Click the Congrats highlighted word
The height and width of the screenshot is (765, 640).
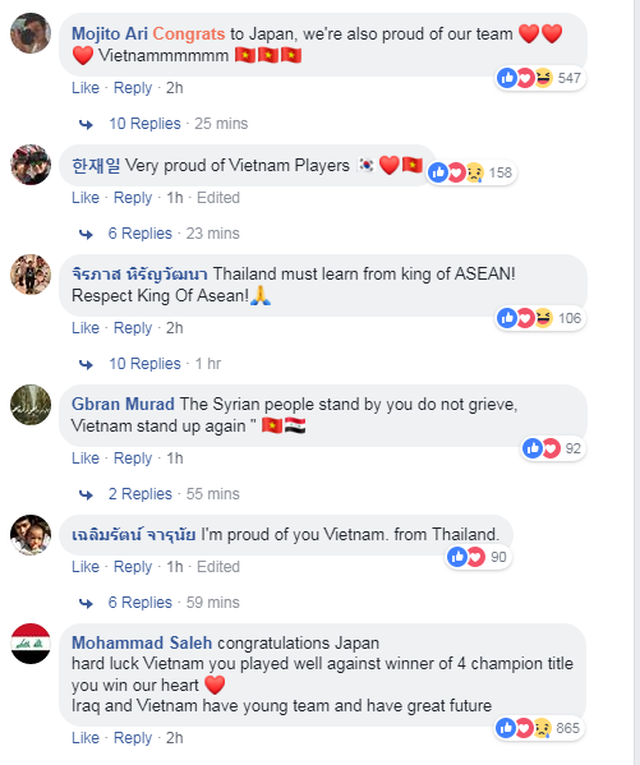coord(189,33)
